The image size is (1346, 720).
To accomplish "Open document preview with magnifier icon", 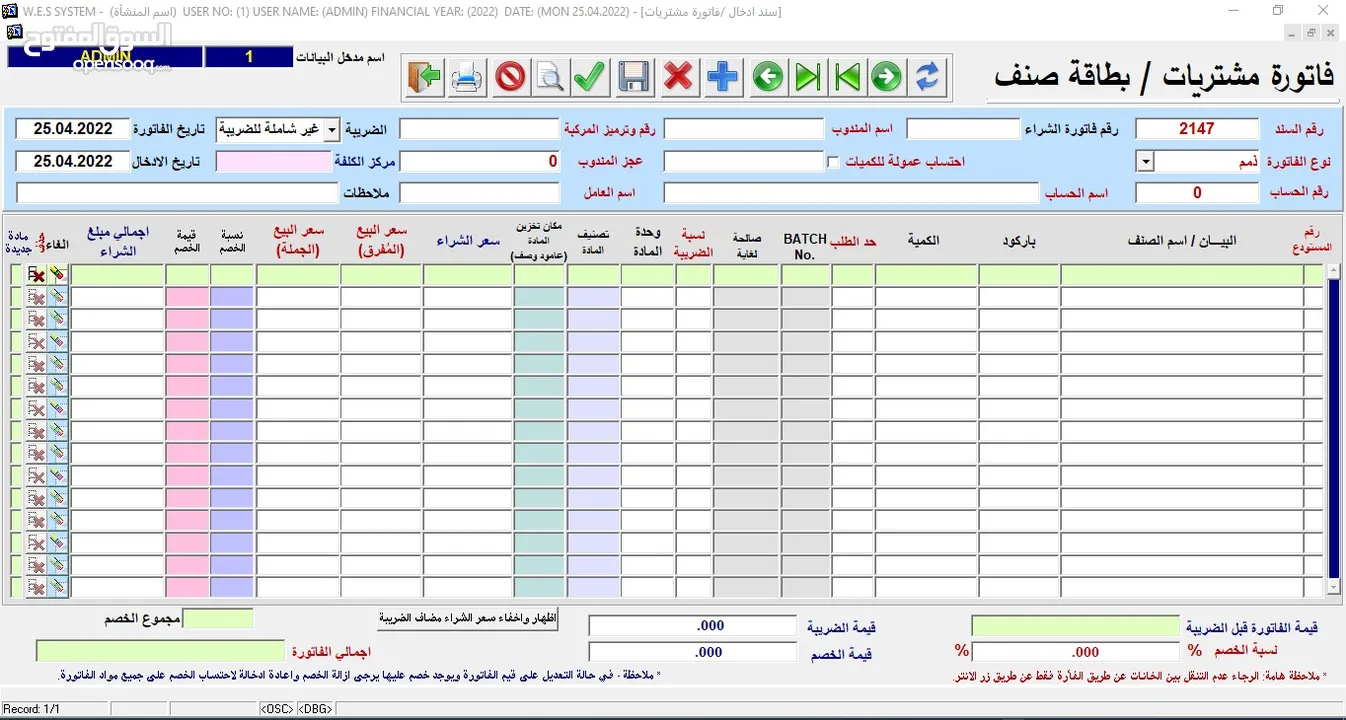I will pos(549,77).
